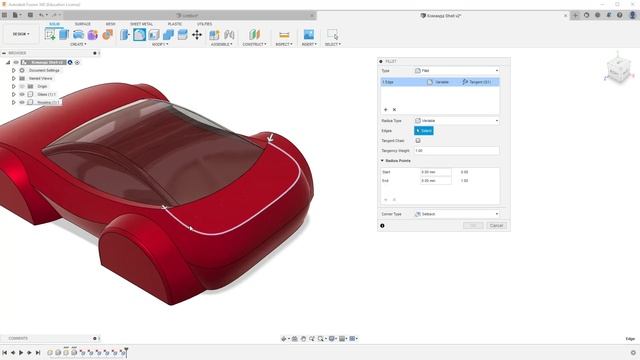Screen dimensions: 640x360
Task: Expand the Named Views node
Action: pos(13,78)
